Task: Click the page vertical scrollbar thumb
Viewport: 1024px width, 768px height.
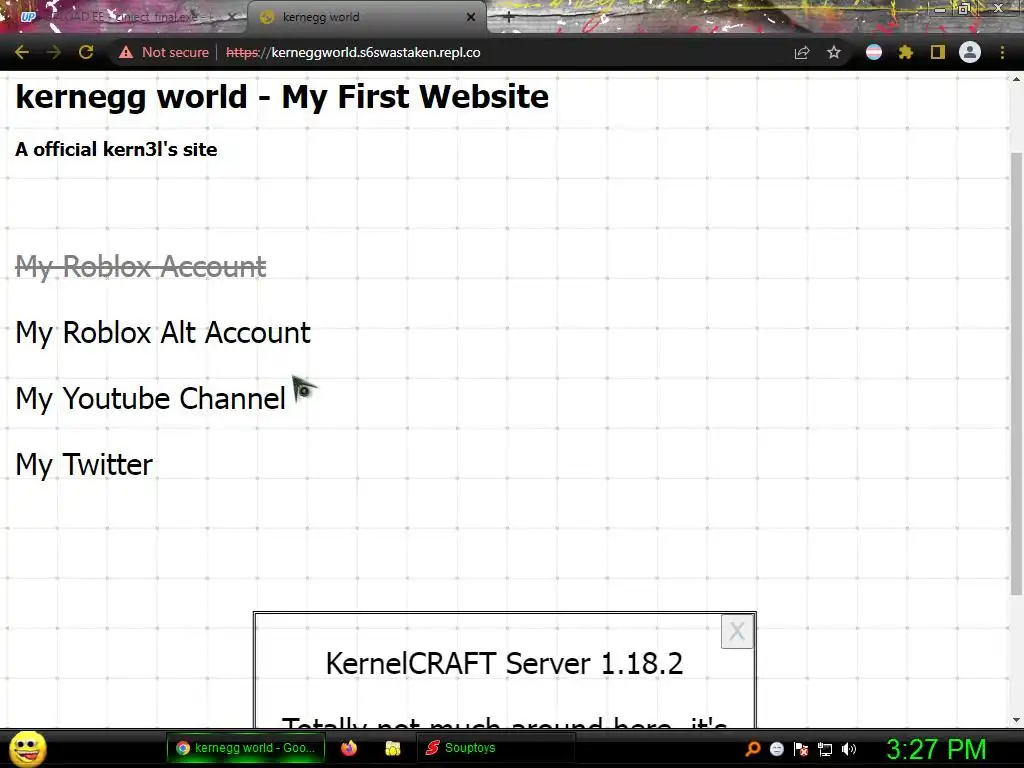Action: tap(1016, 372)
